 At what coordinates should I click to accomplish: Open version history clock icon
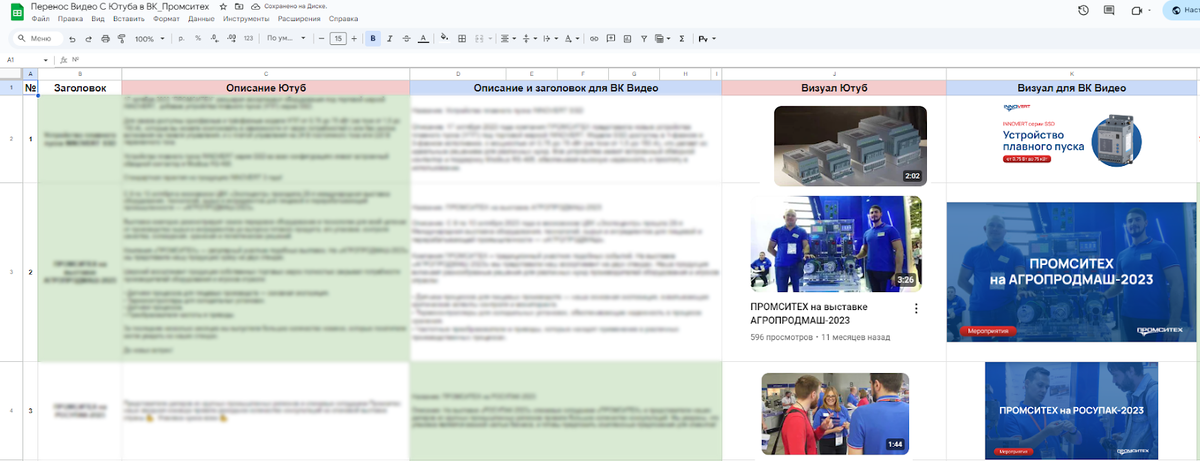(x=1083, y=10)
